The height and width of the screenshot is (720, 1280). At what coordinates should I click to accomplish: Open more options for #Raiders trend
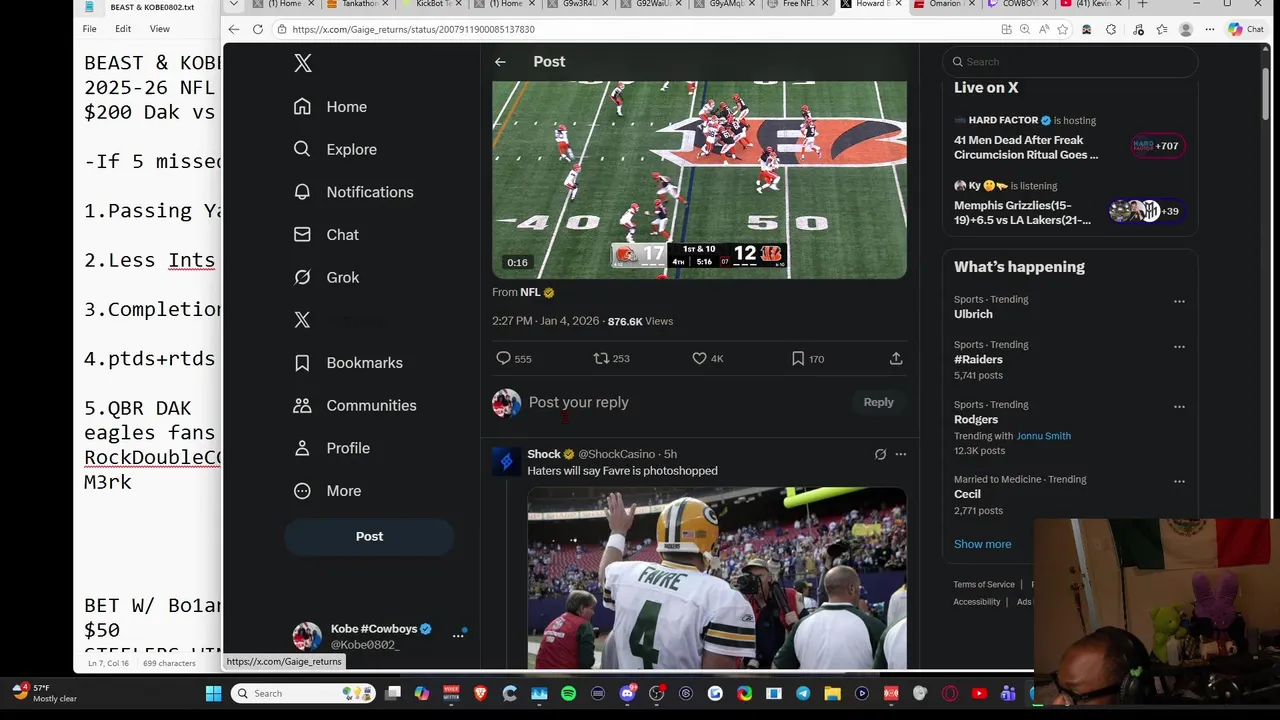(x=1179, y=347)
